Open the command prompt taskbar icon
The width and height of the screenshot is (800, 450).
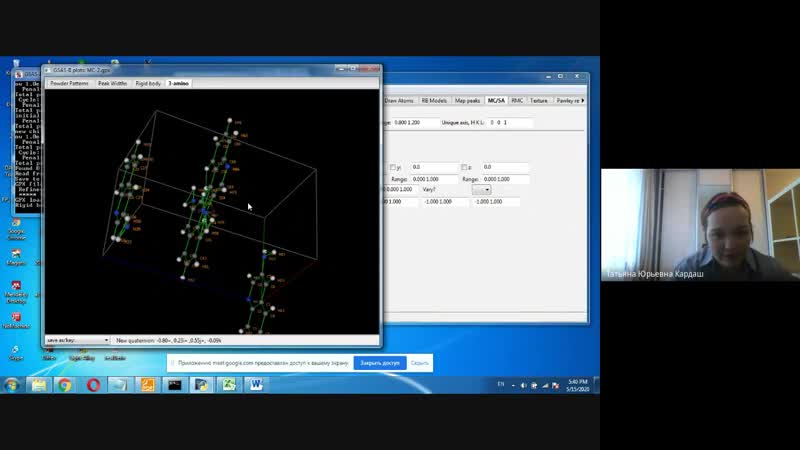[x=174, y=385]
